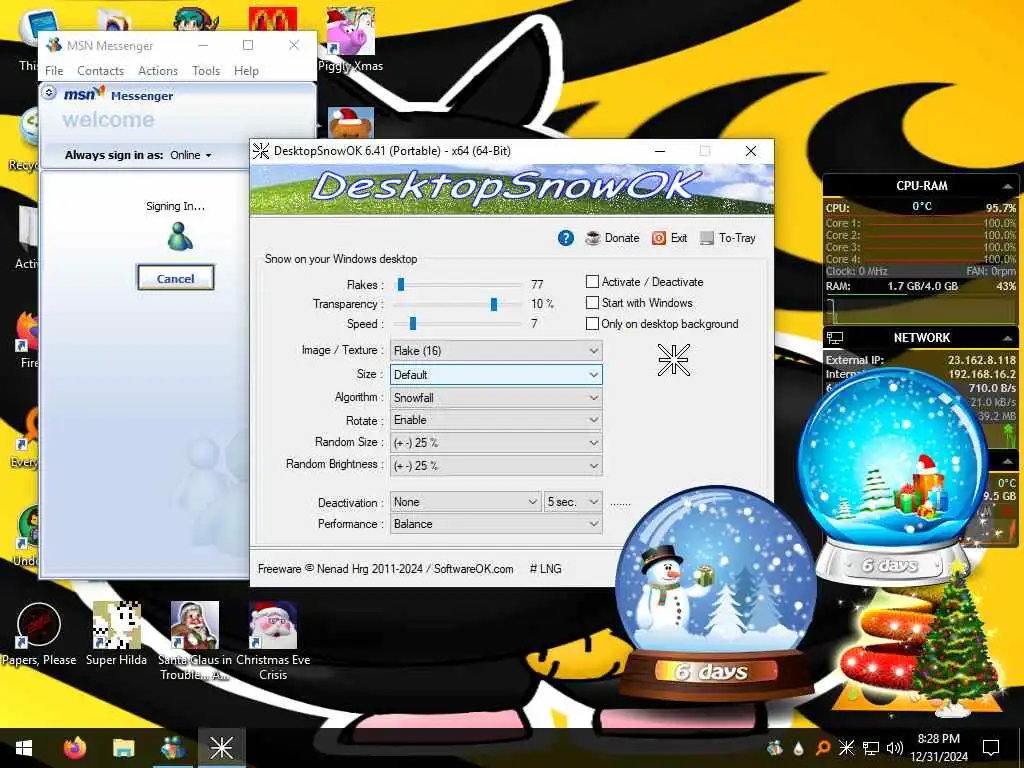This screenshot has height=768, width=1024.
Task: Open the 5 sec. dropdown
Action: click(573, 502)
